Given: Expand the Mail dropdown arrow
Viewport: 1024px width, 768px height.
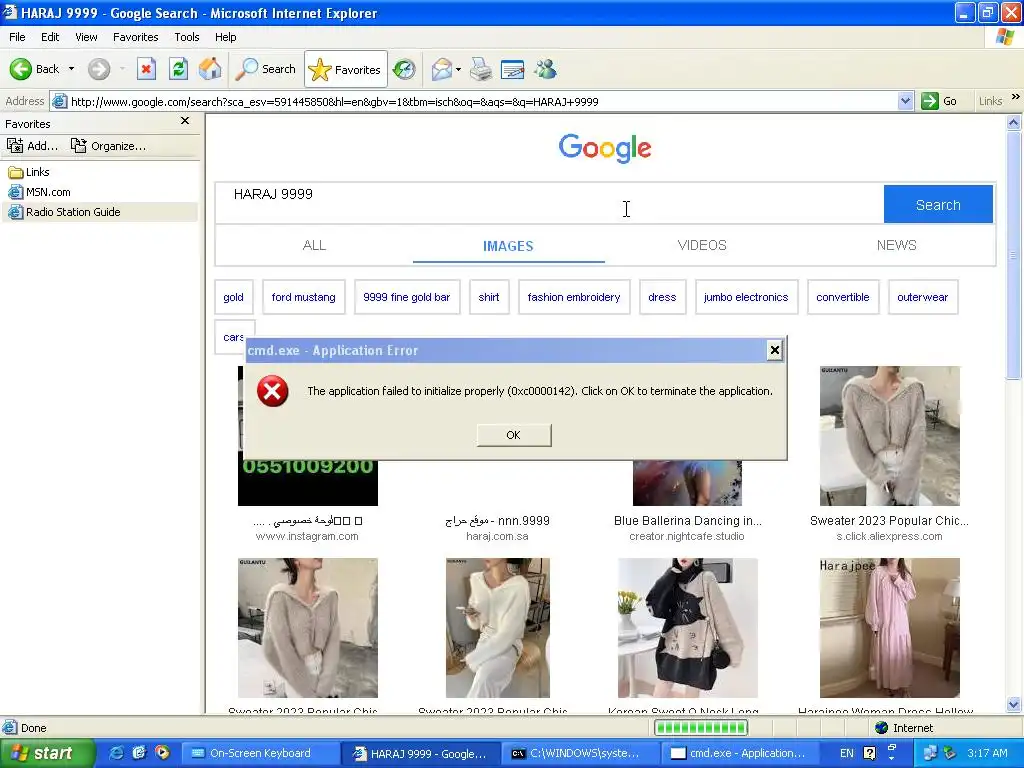Looking at the screenshot, I should [x=458, y=69].
